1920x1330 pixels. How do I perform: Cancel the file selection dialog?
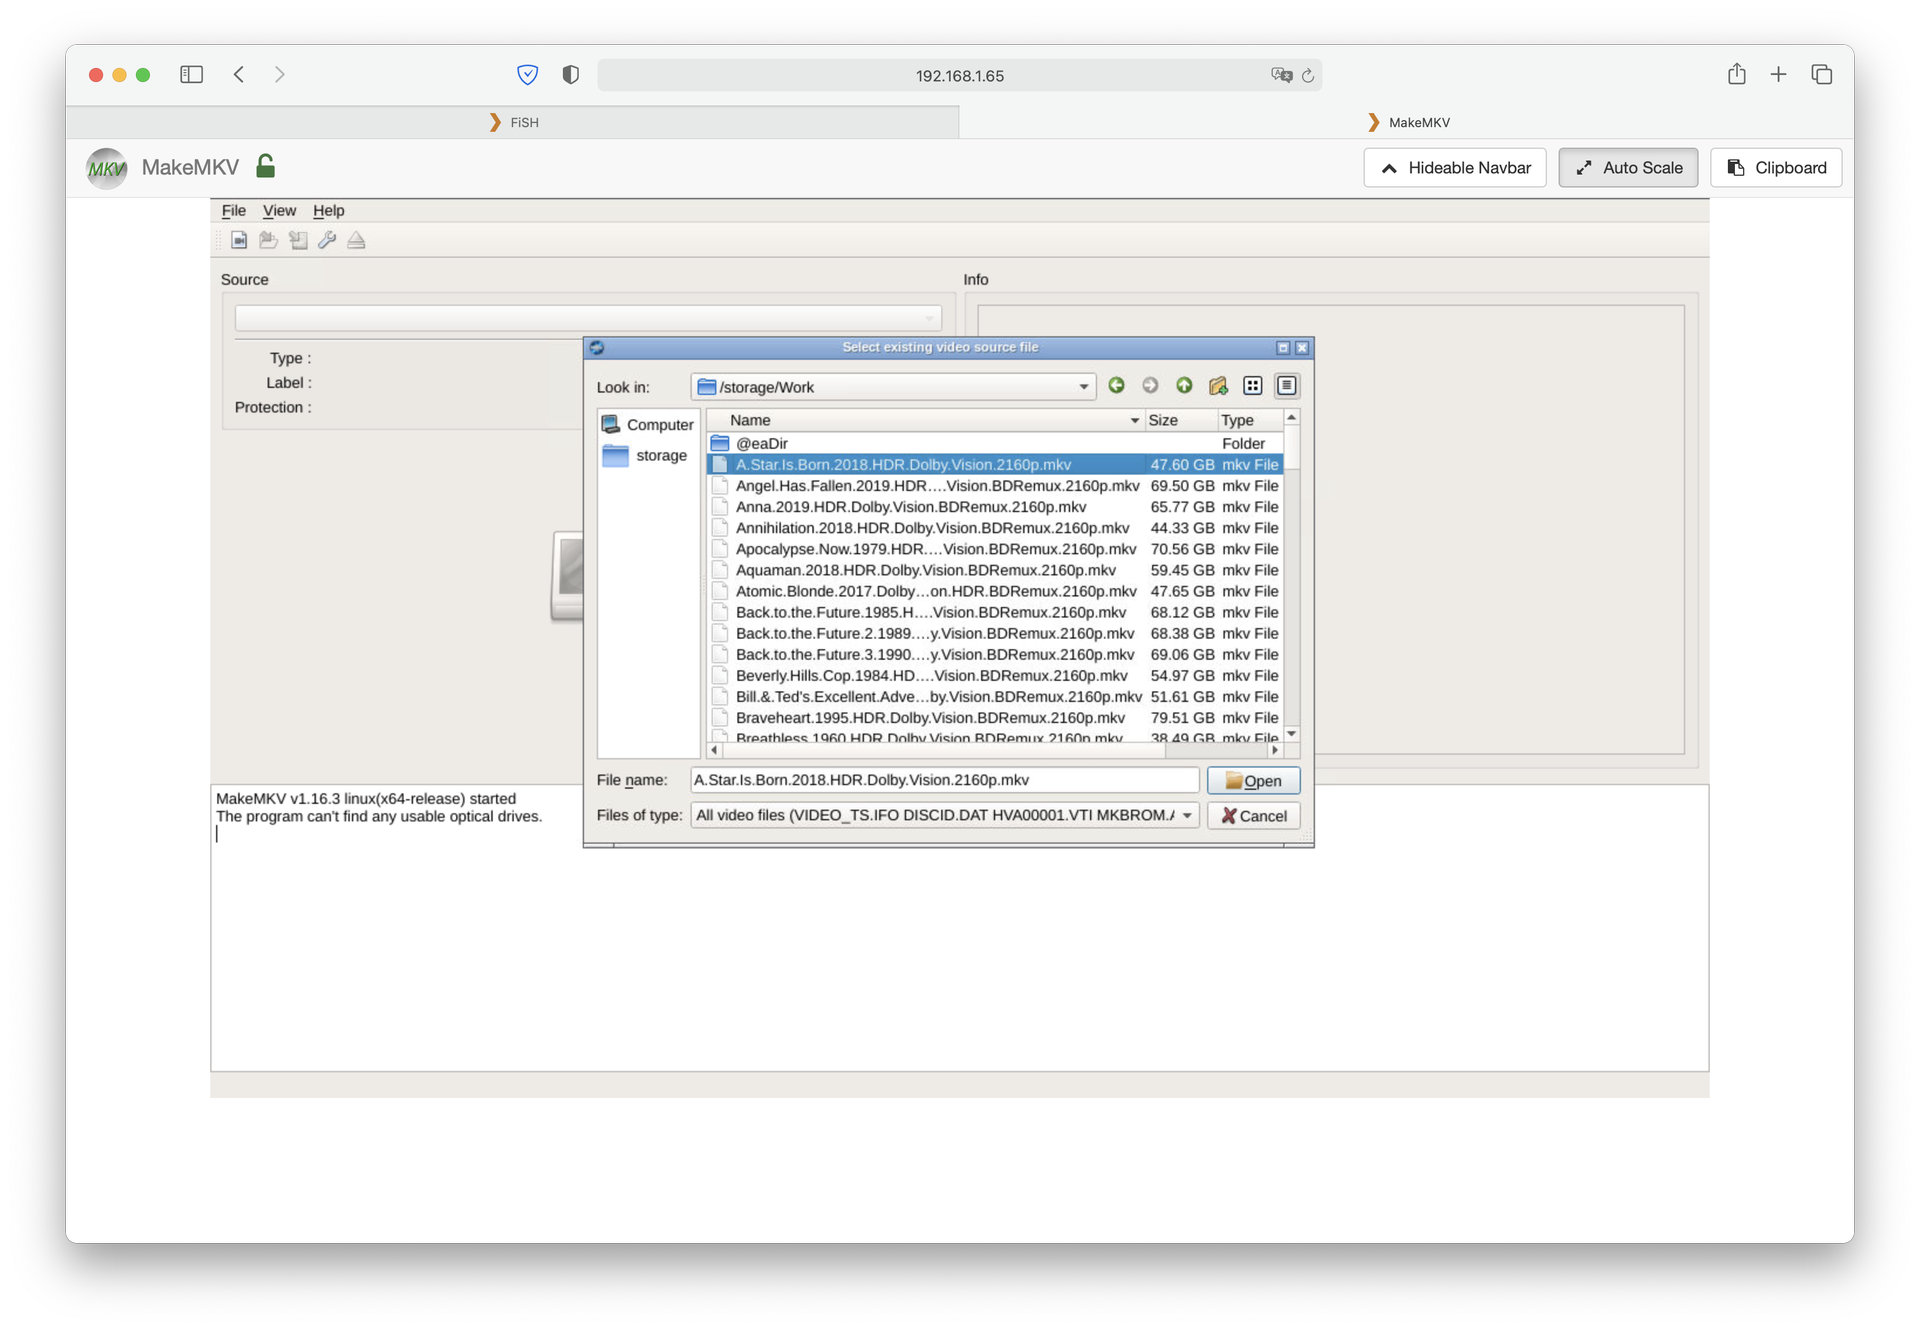click(1253, 816)
